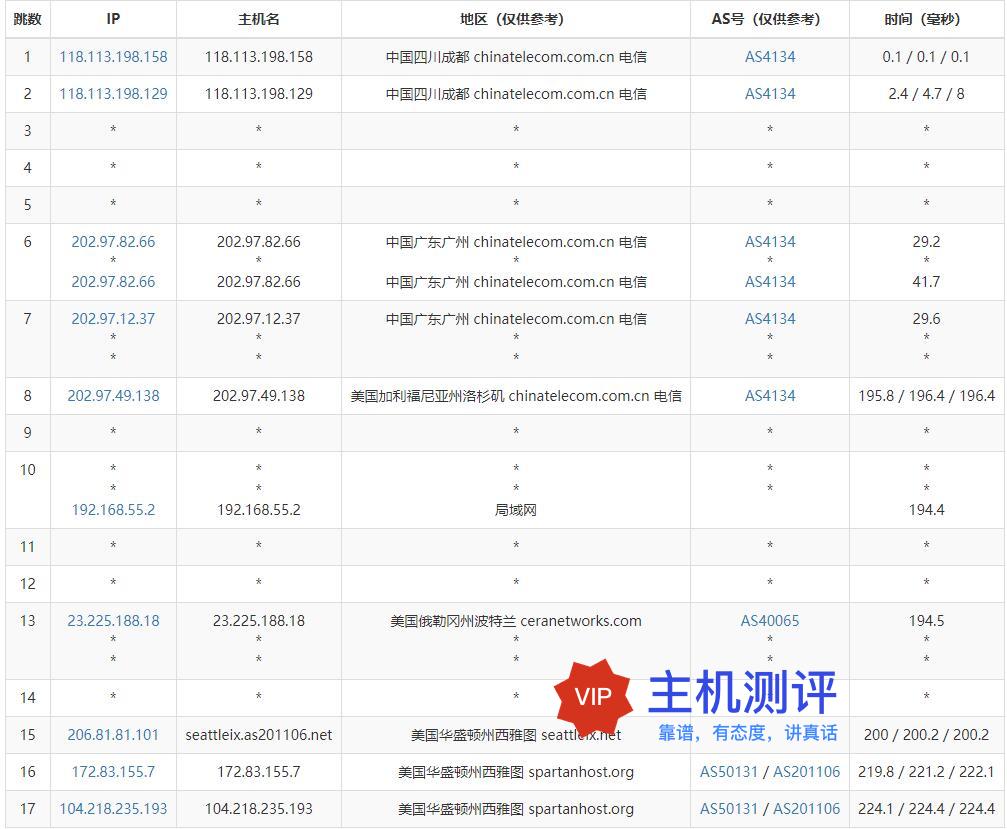Select the hop 17 location 美国华盛顿州西雅图 spartanhost.org
Viewport: 1007px width, 829px height.
click(x=516, y=808)
